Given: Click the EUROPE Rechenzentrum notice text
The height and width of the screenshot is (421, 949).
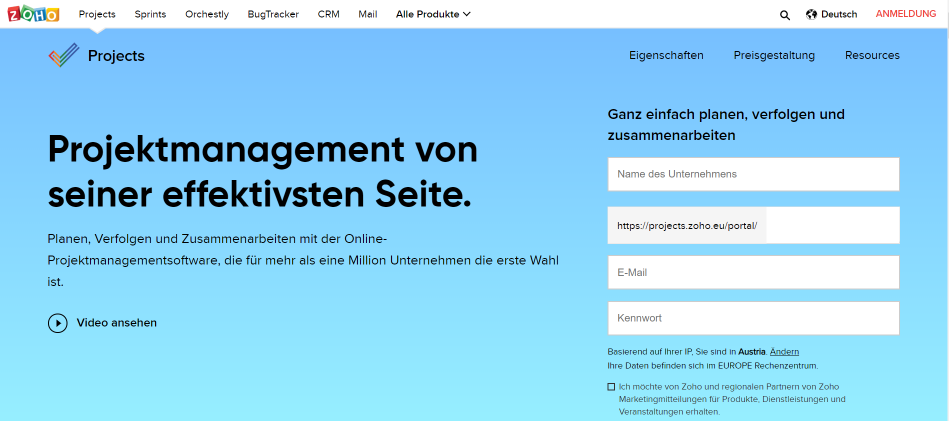Looking at the screenshot, I should point(713,366).
